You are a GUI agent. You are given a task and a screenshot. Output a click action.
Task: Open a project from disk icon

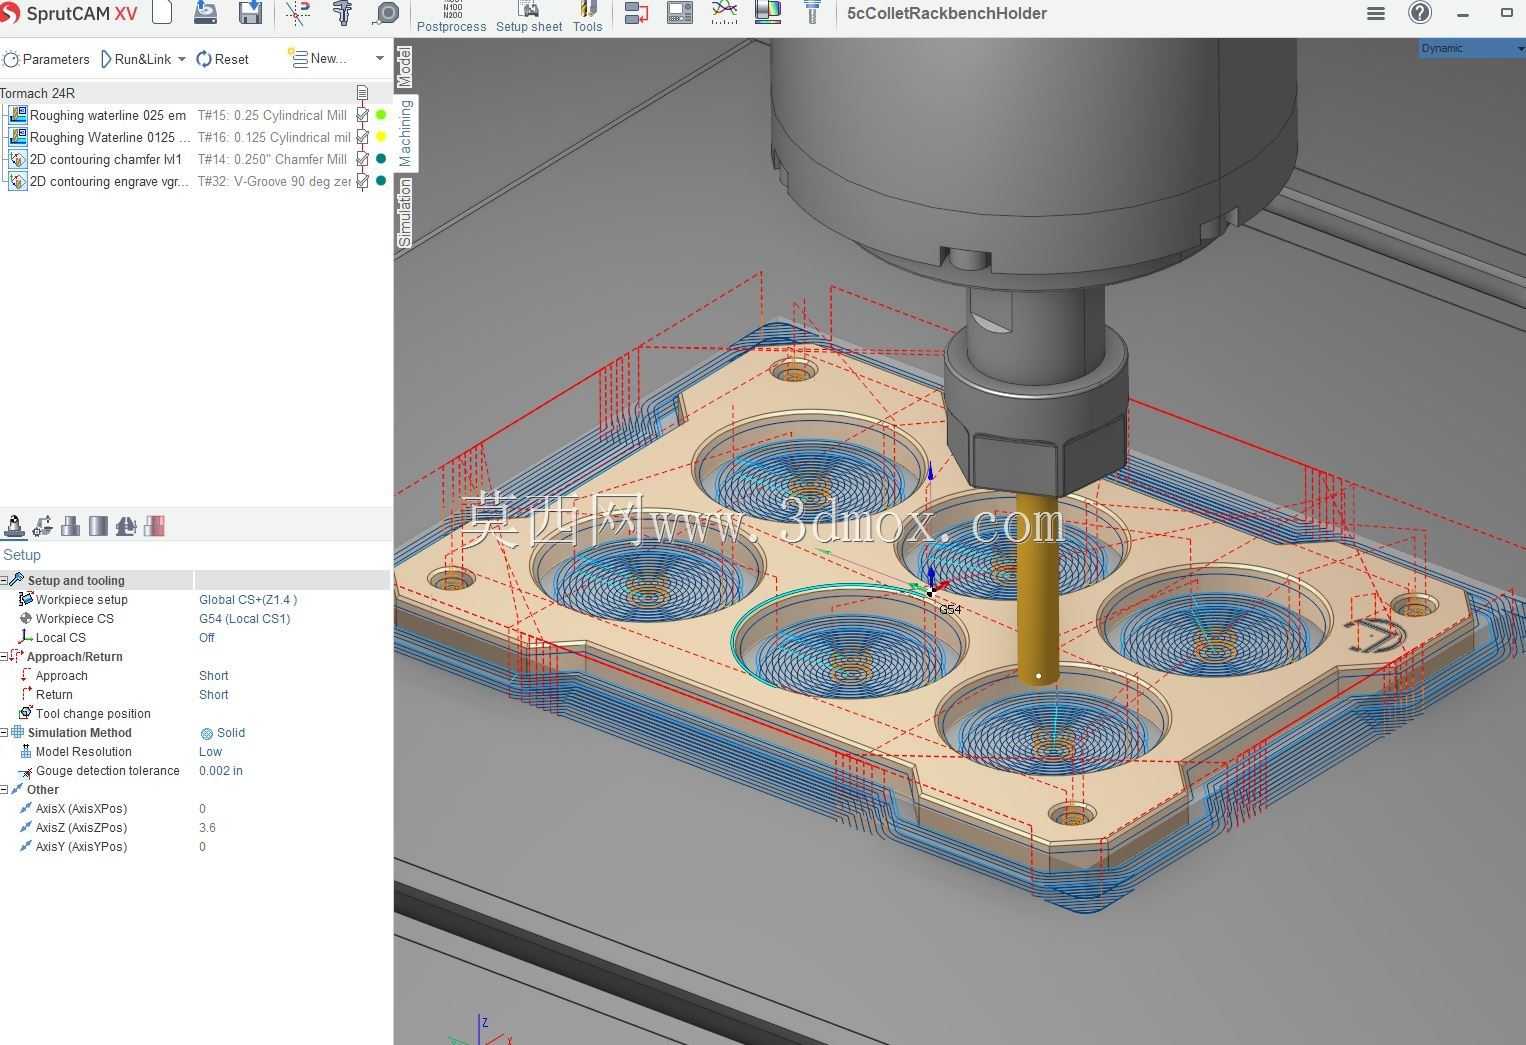(205, 13)
